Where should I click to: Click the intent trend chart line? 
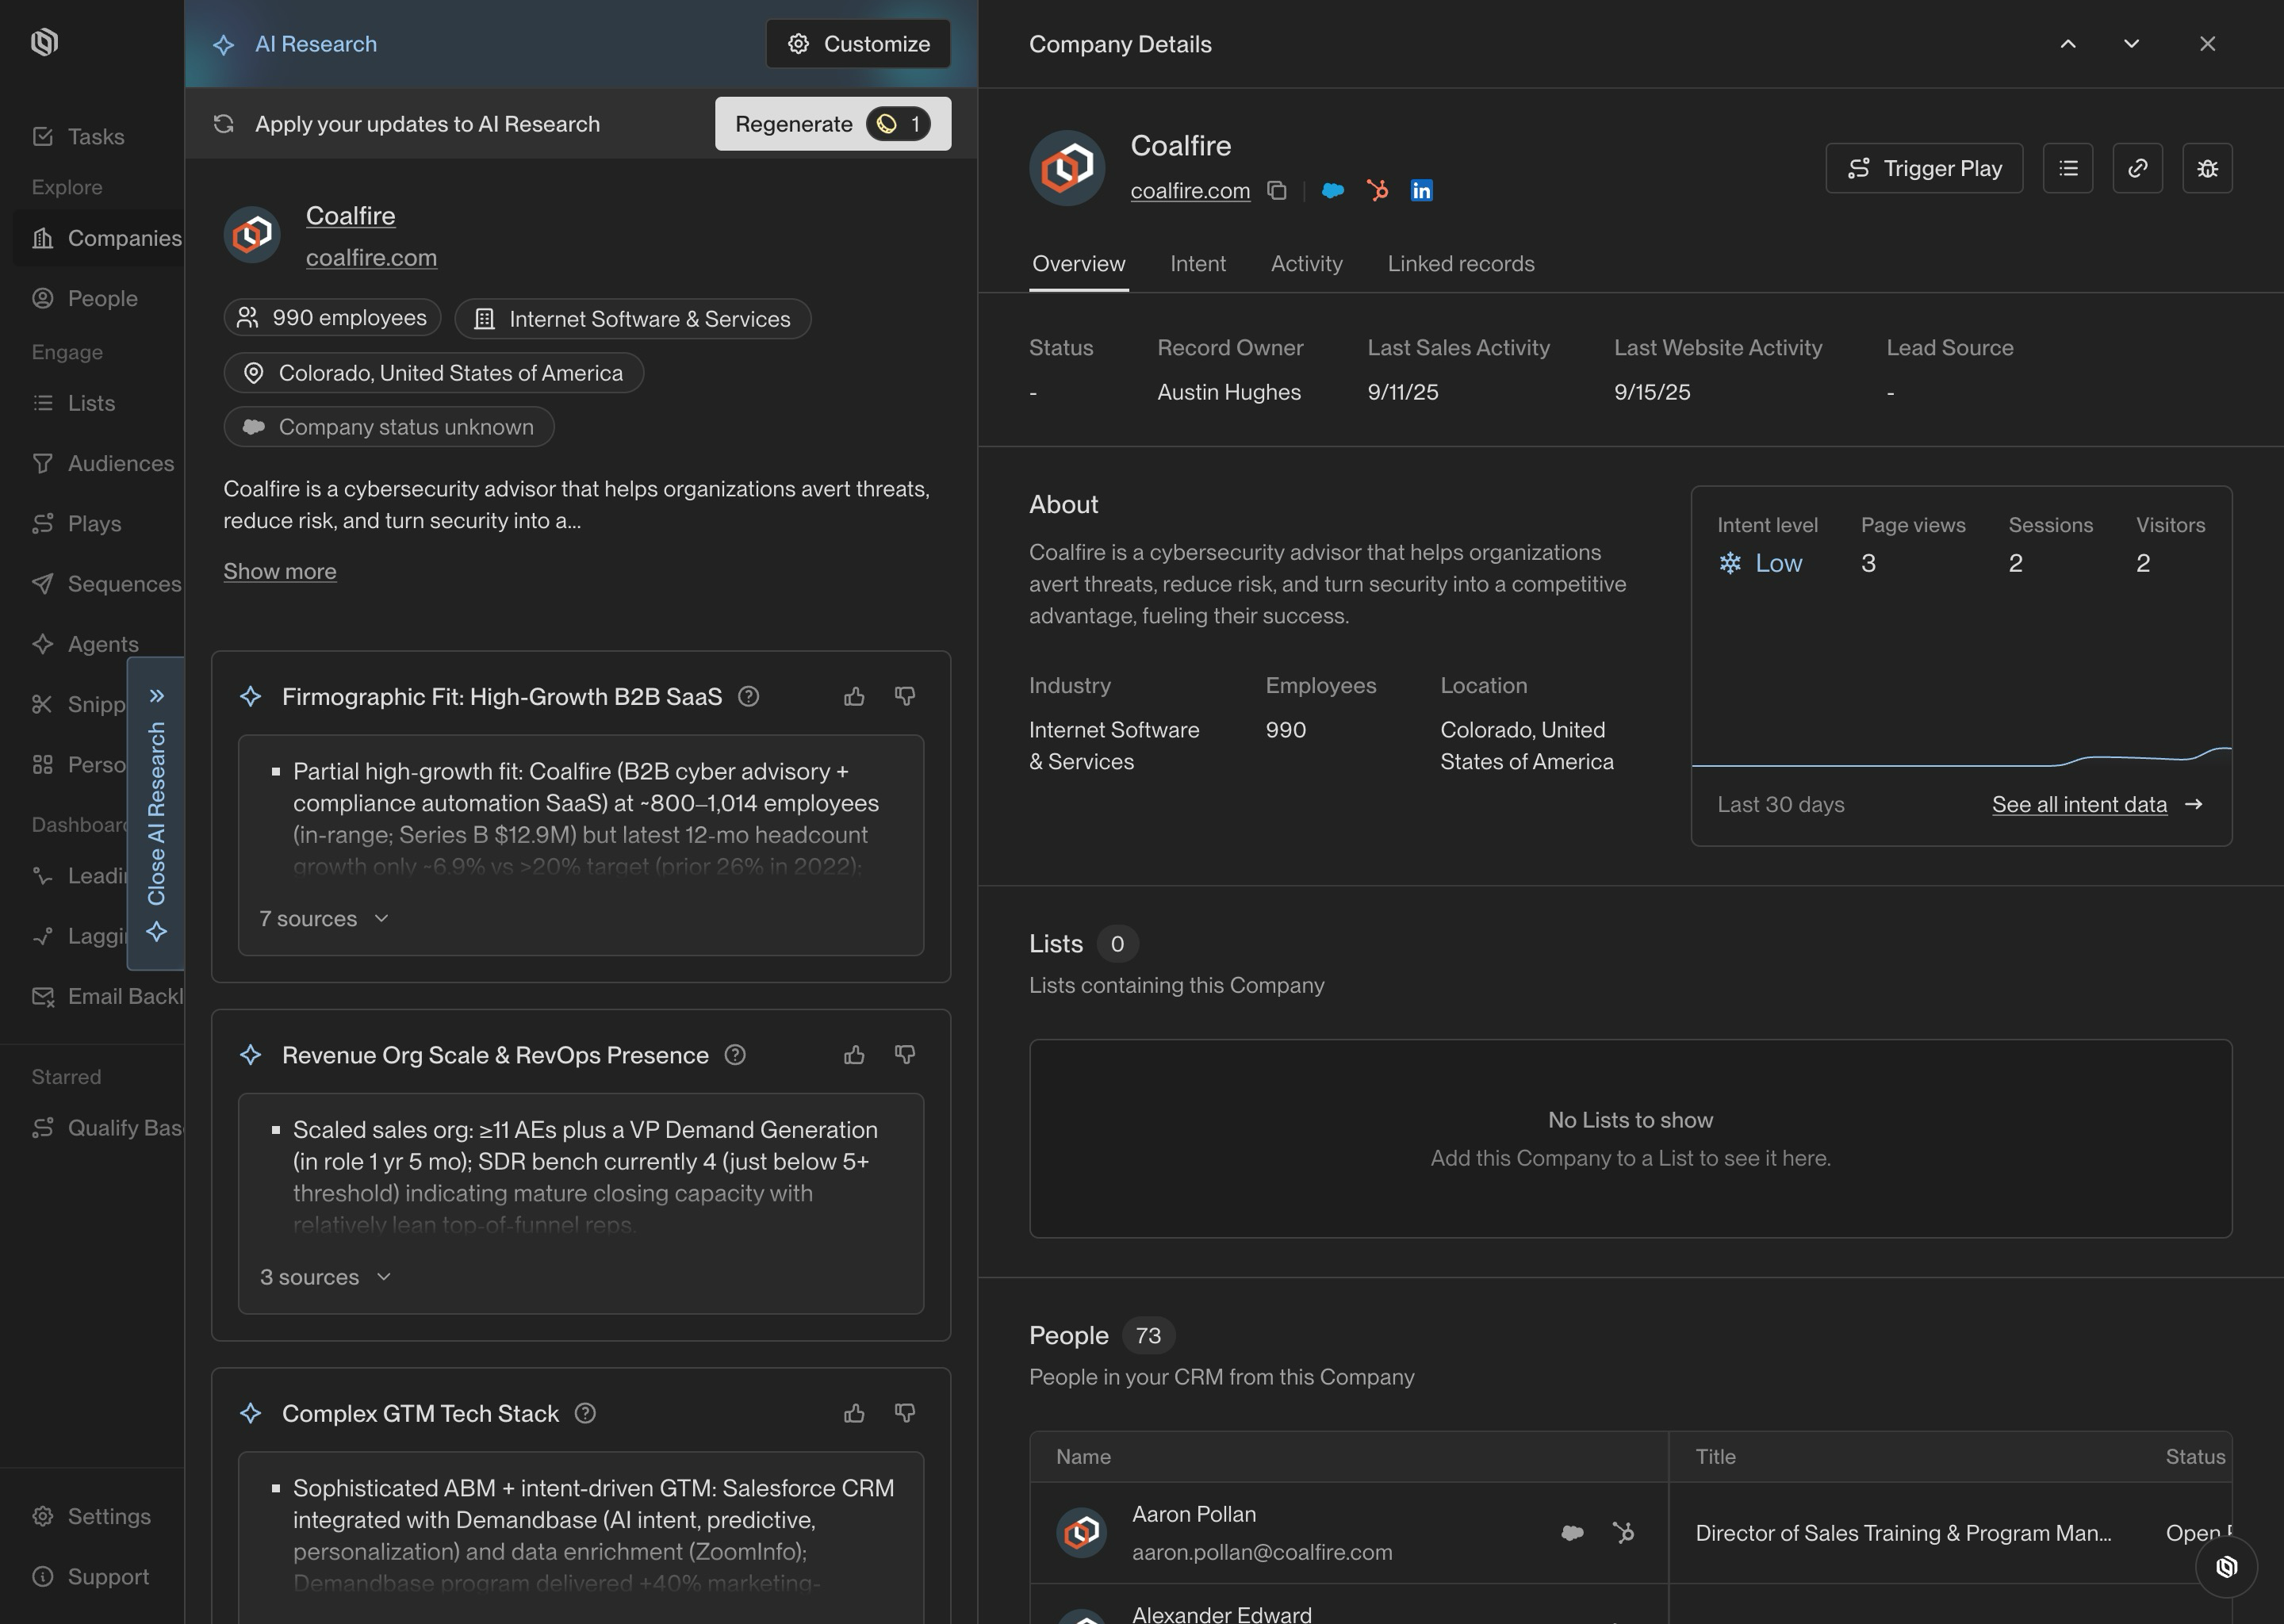click(x=1961, y=758)
